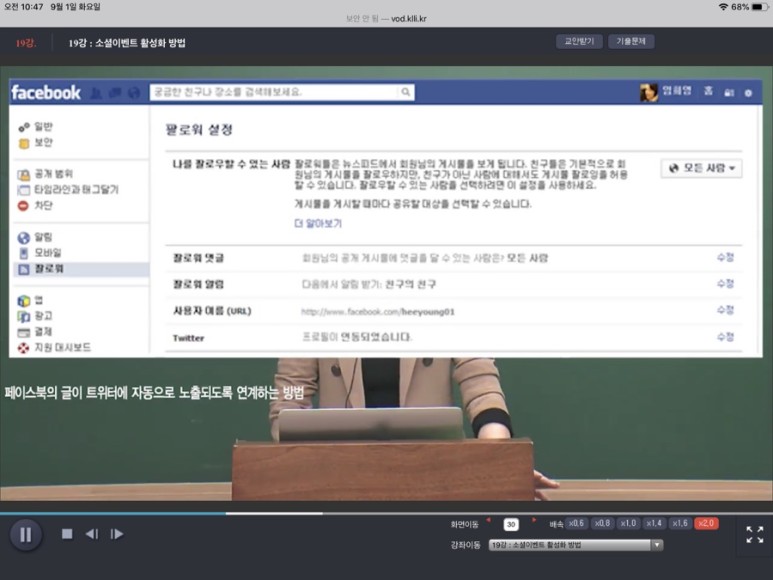Click the lecture dropdown arrow button
This screenshot has width=773, height=580.
(x=657, y=545)
